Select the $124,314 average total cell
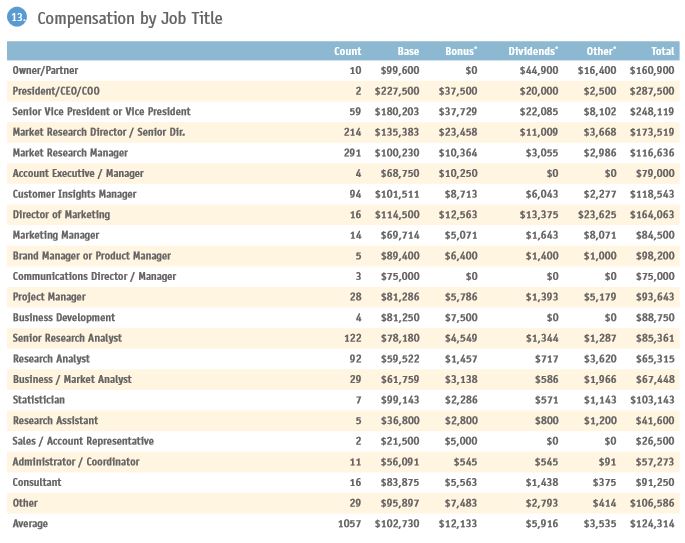Image resolution: width=685 pixels, height=543 pixels. coord(652,523)
